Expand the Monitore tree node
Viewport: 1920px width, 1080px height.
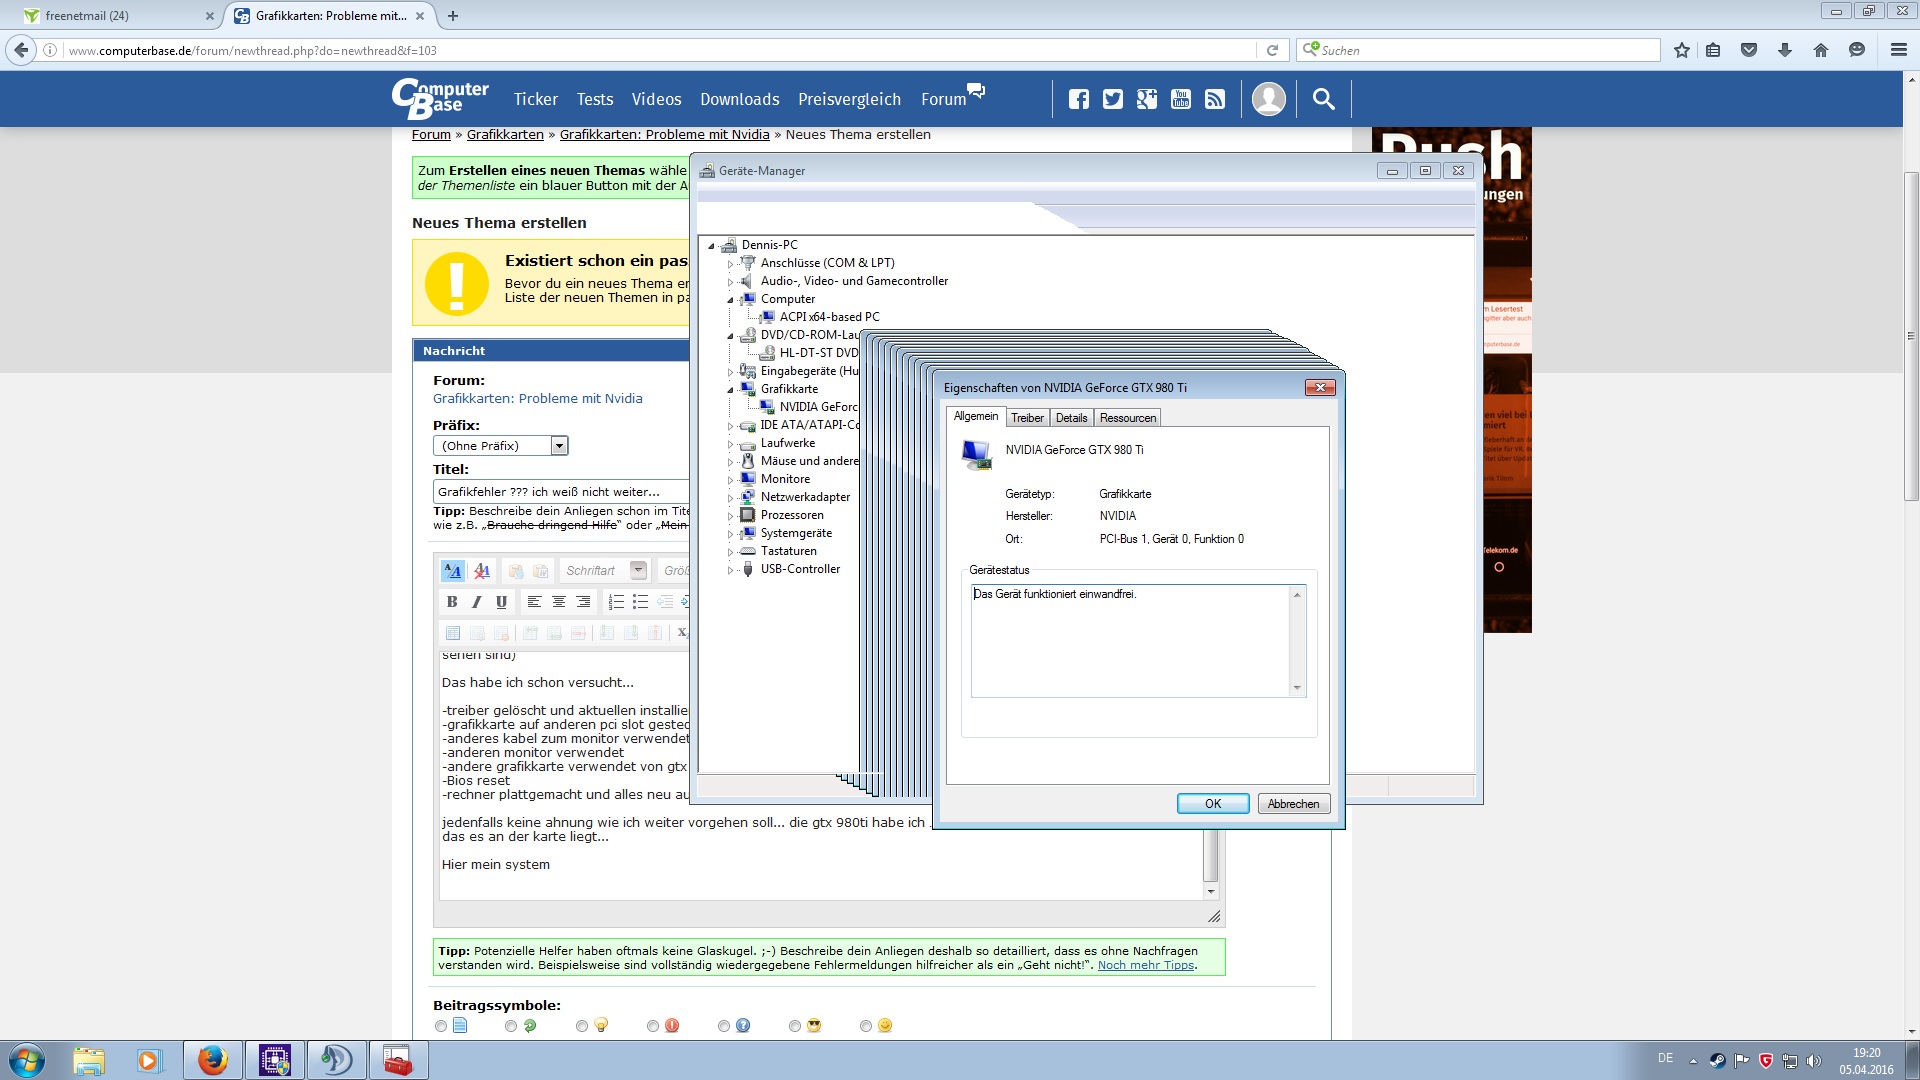[x=731, y=480]
